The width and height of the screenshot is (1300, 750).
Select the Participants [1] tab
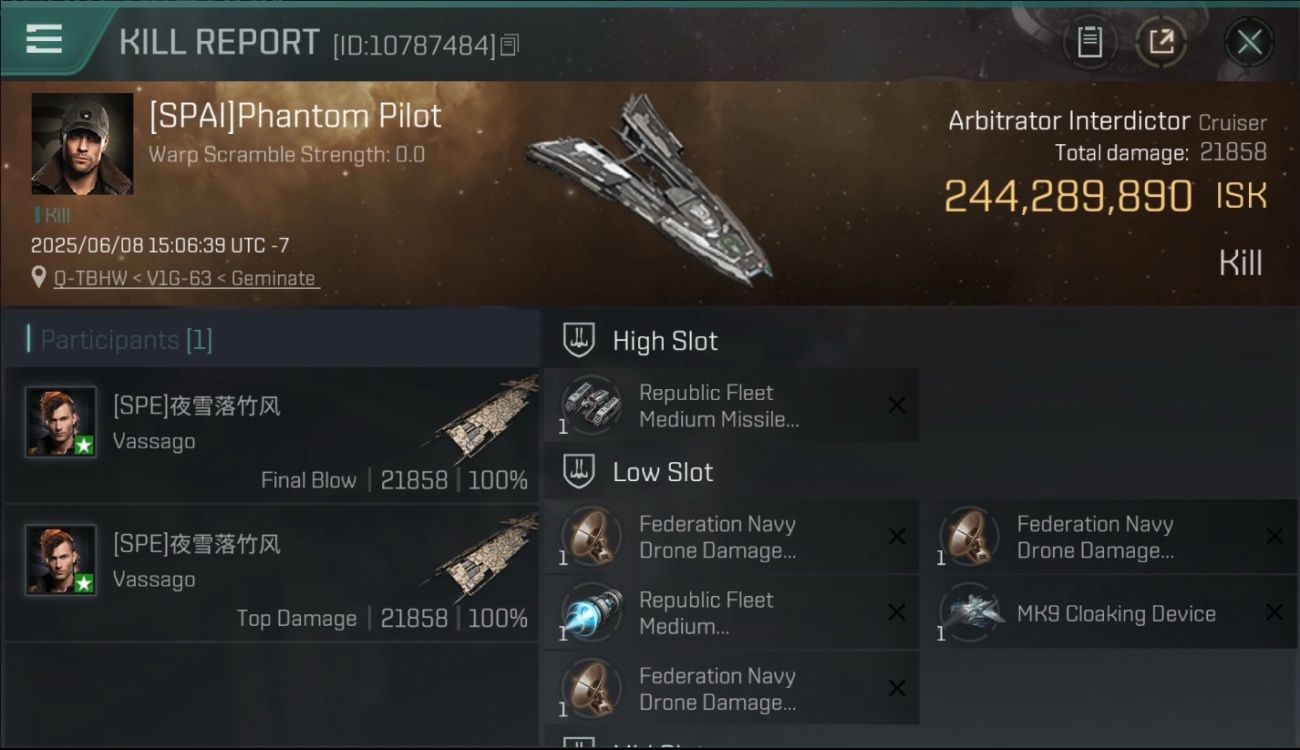pyautogui.click(x=120, y=340)
